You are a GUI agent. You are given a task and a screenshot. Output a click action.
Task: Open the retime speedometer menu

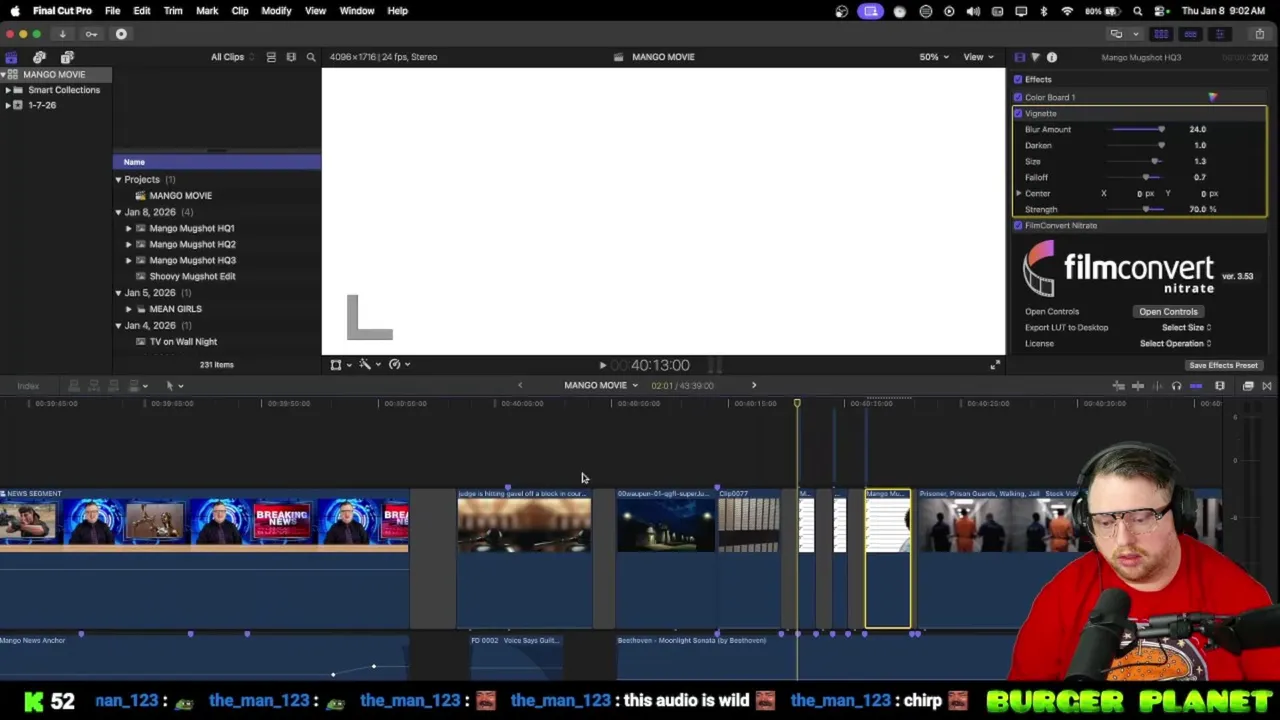click(x=398, y=365)
